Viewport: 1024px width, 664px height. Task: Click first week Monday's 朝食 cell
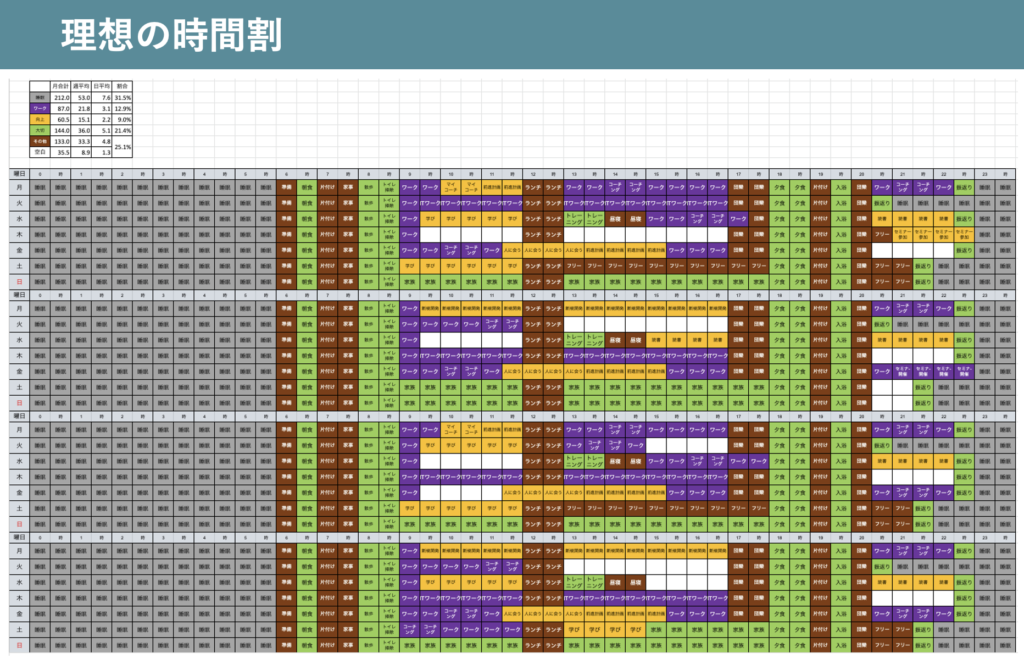point(307,187)
